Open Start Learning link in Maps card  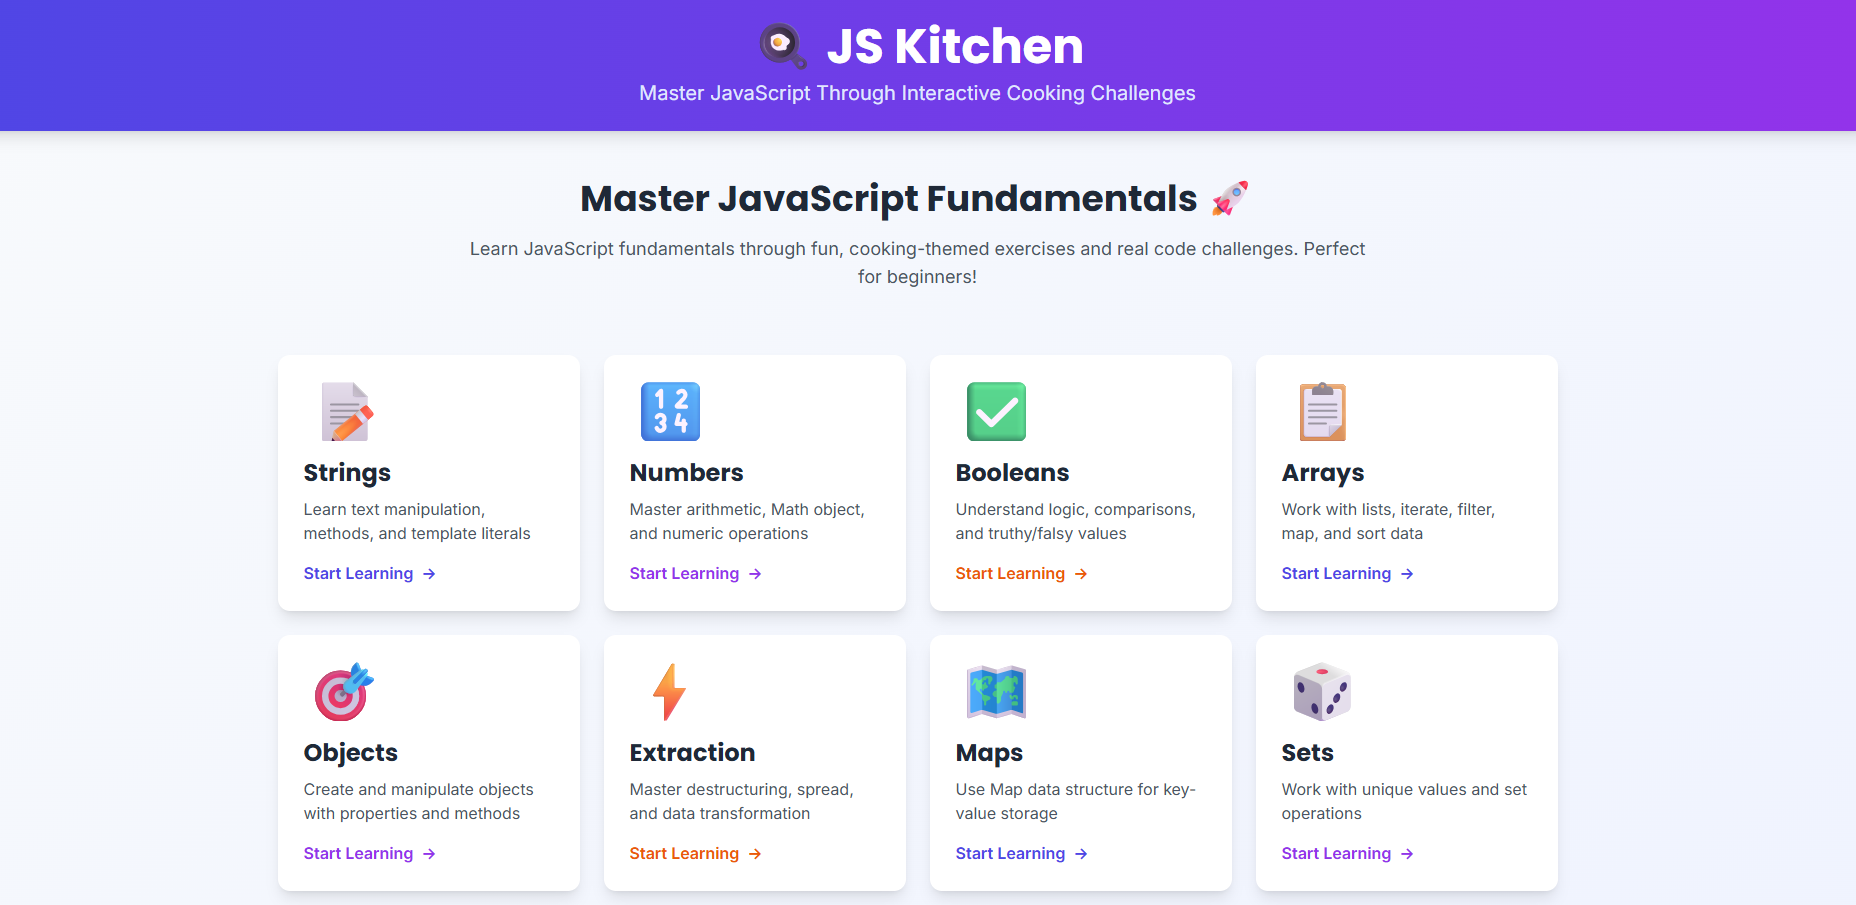[x=1022, y=854]
